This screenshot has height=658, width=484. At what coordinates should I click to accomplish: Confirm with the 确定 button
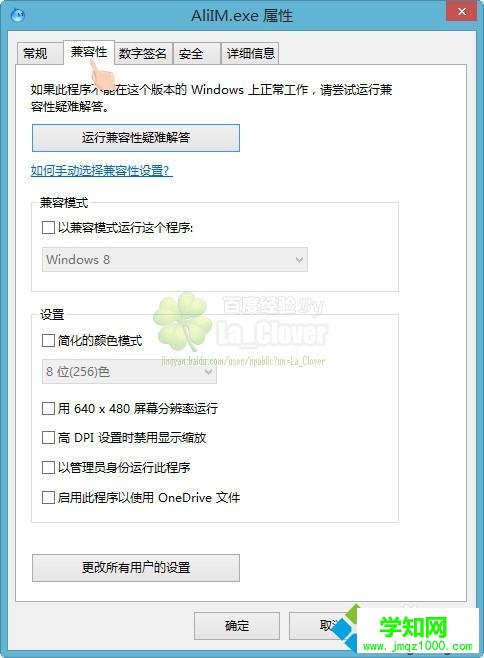237,626
